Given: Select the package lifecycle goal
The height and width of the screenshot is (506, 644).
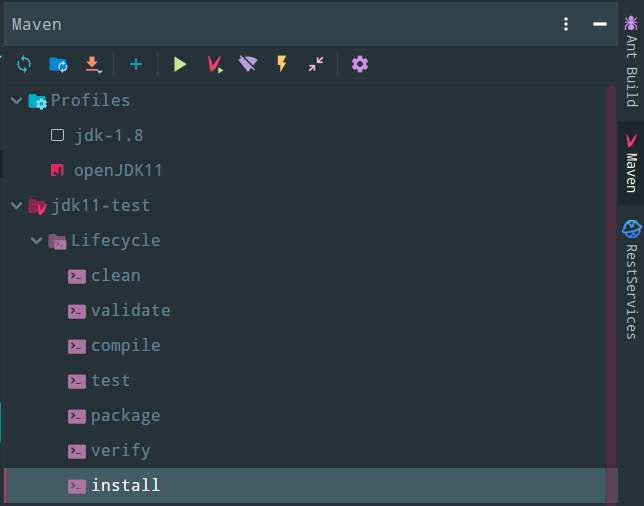Looking at the screenshot, I should (310, 416).
